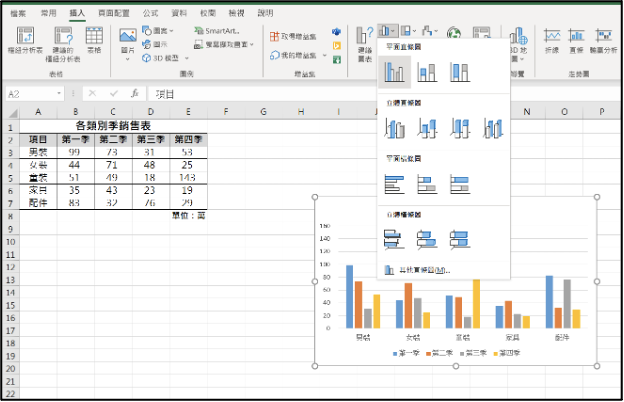Open the Hierarchy chart dropdown
Screen dimensions: 624x402
click(x=408, y=31)
